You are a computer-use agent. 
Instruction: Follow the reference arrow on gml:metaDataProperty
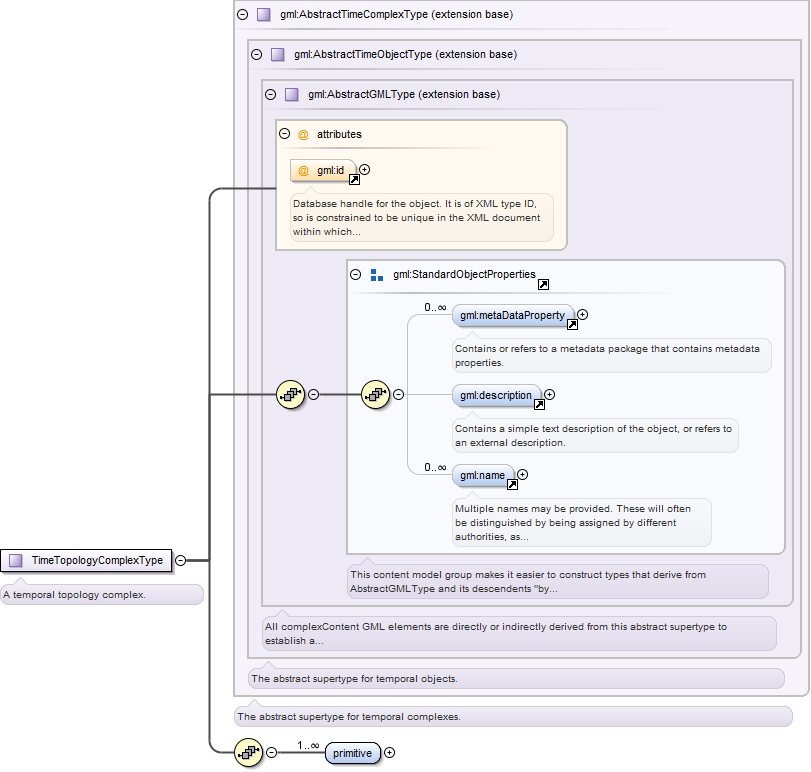pos(572,324)
